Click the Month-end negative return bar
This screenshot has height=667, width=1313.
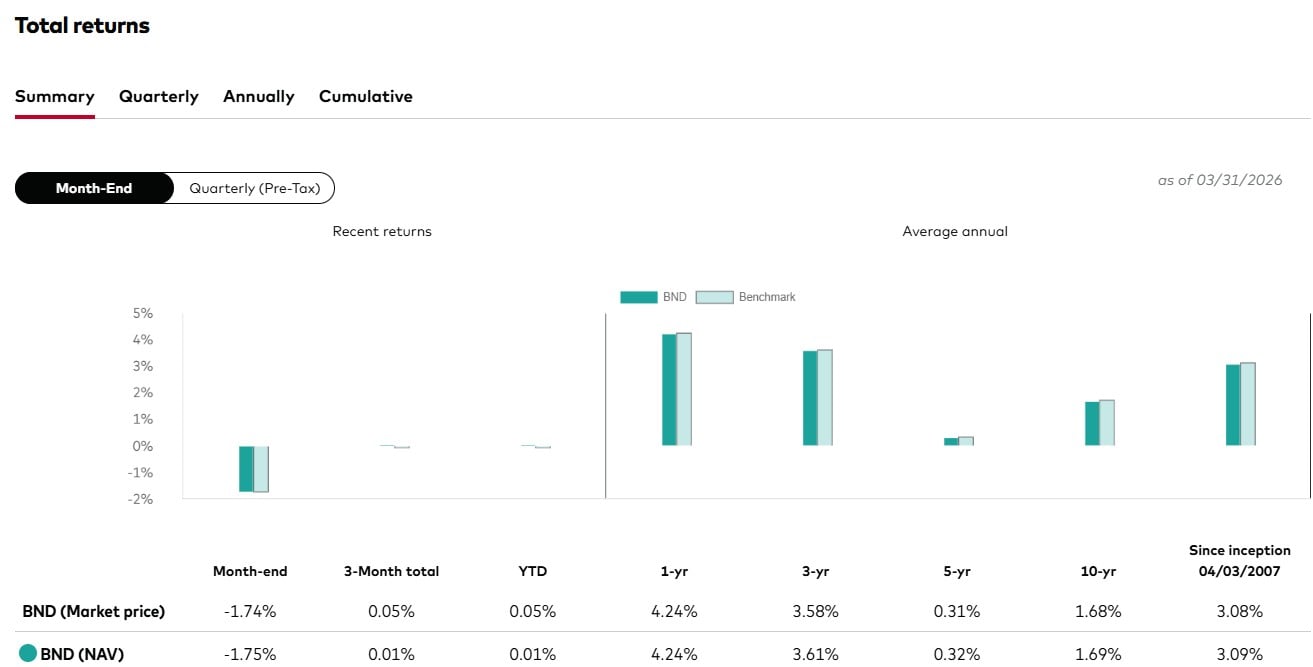point(246,468)
